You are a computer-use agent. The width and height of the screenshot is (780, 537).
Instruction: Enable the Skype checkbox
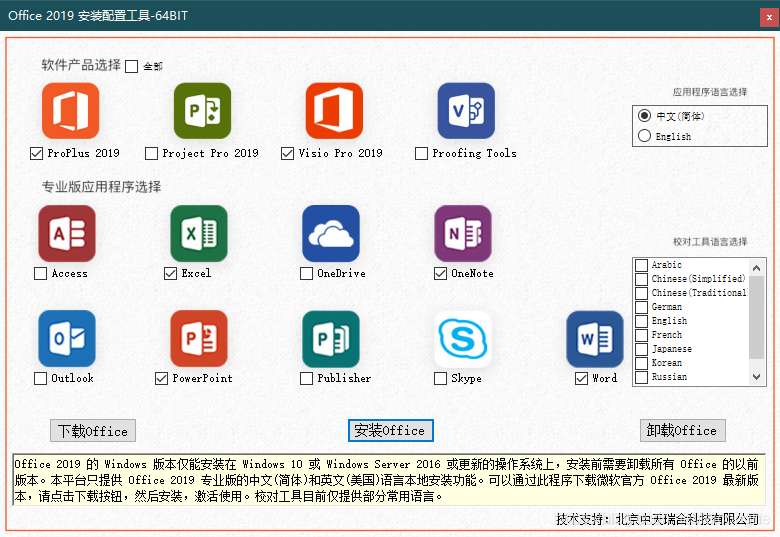pyautogui.click(x=440, y=378)
